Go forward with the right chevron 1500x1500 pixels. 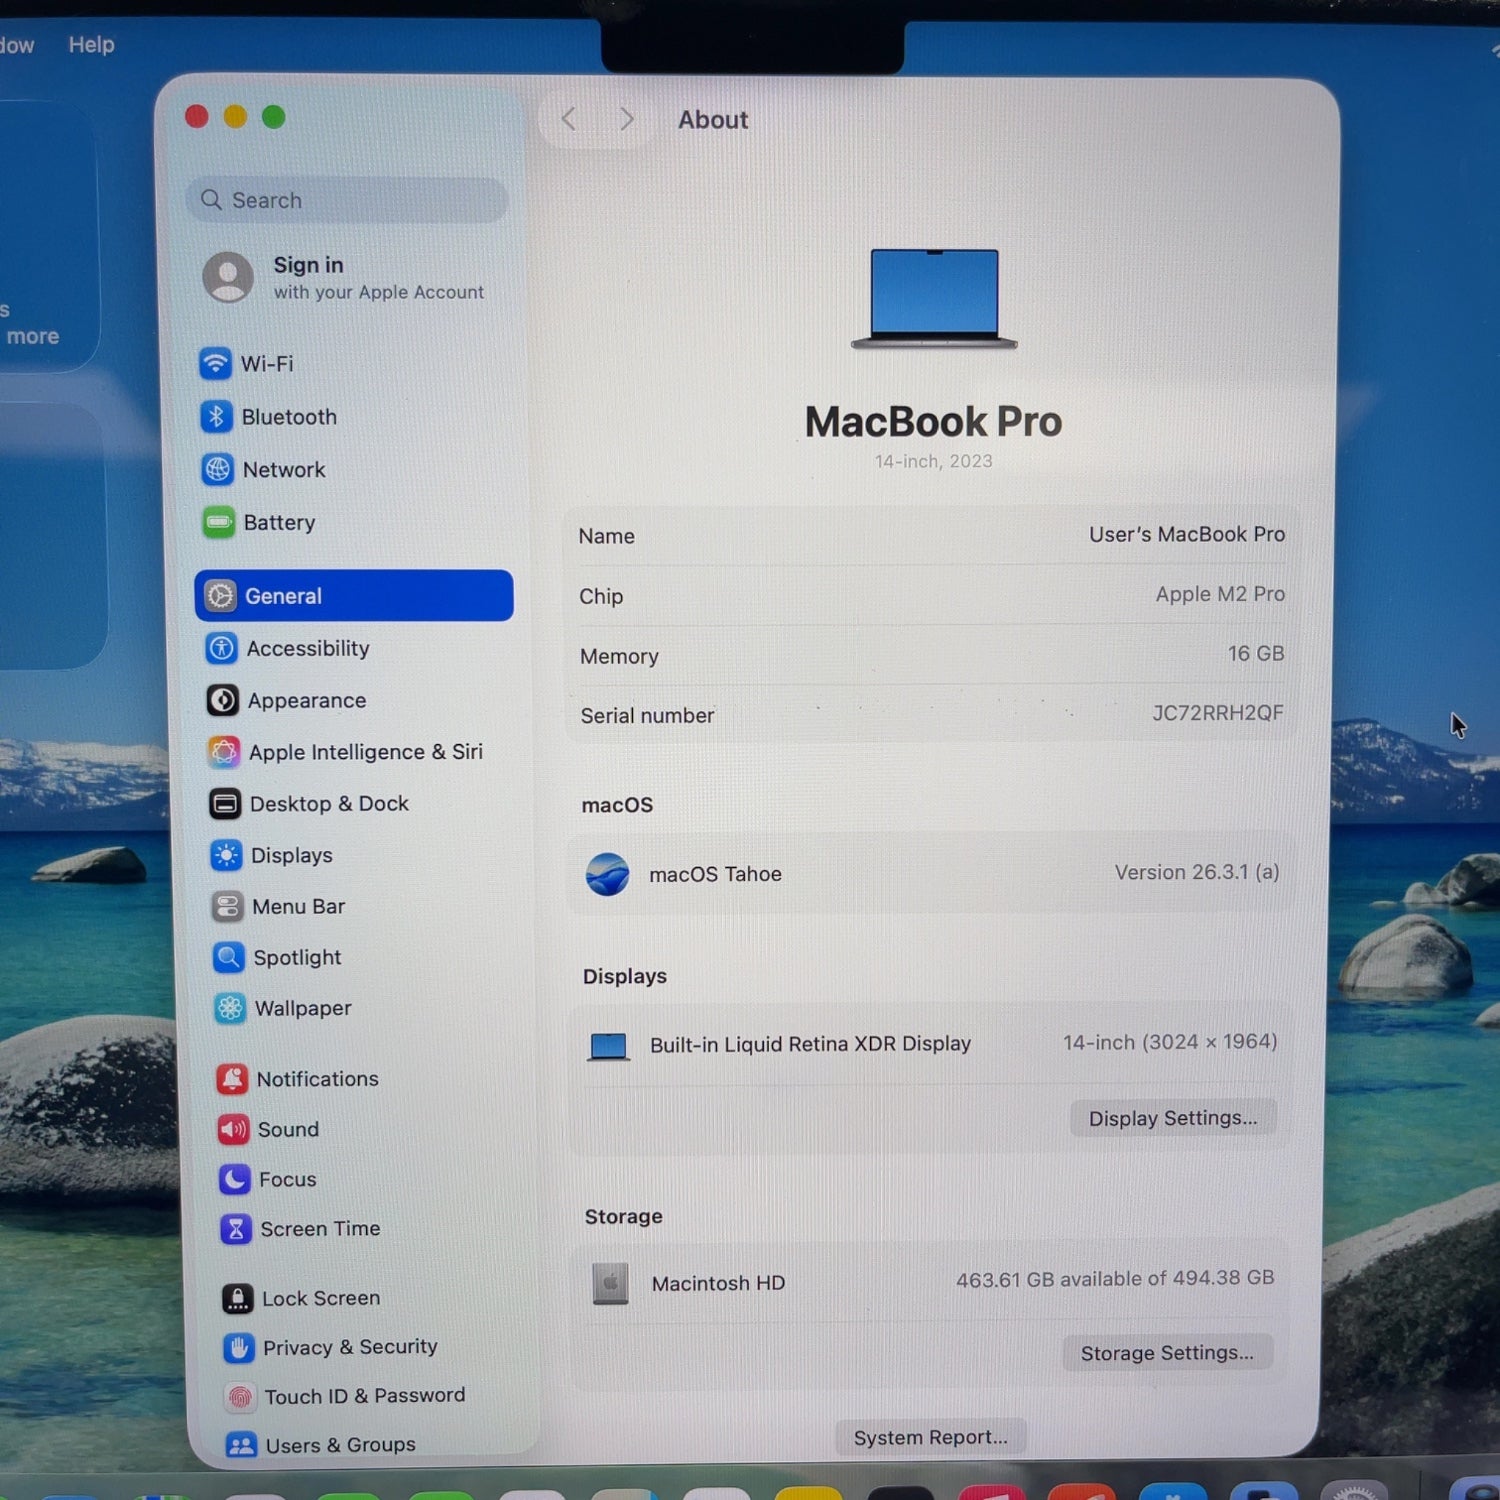pos(627,120)
